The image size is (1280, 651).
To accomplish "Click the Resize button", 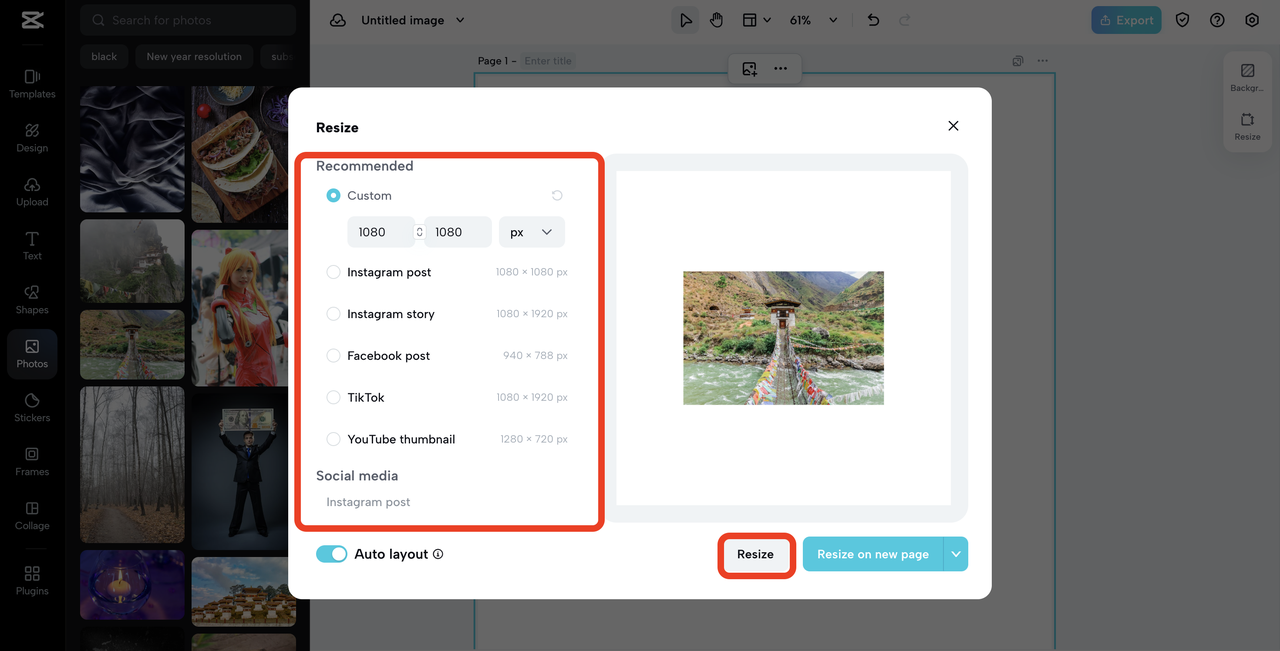I will pos(756,554).
